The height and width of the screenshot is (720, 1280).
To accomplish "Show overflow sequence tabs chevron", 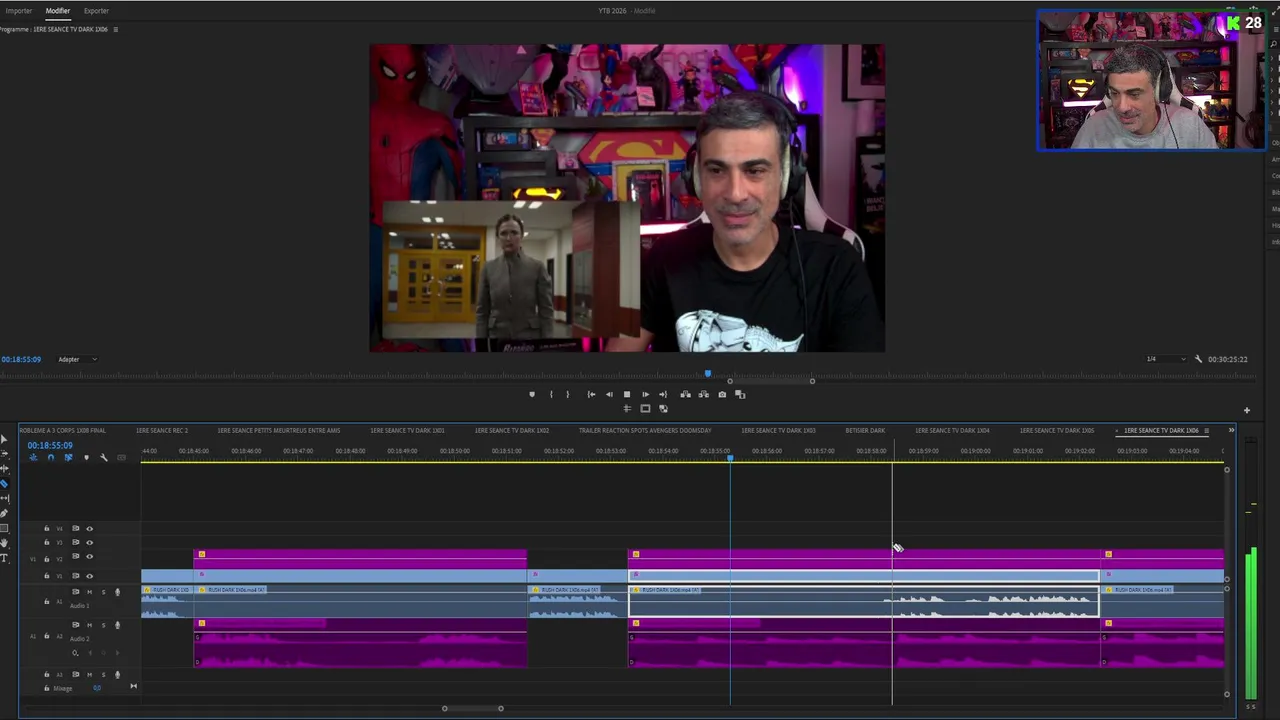I will [1231, 430].
